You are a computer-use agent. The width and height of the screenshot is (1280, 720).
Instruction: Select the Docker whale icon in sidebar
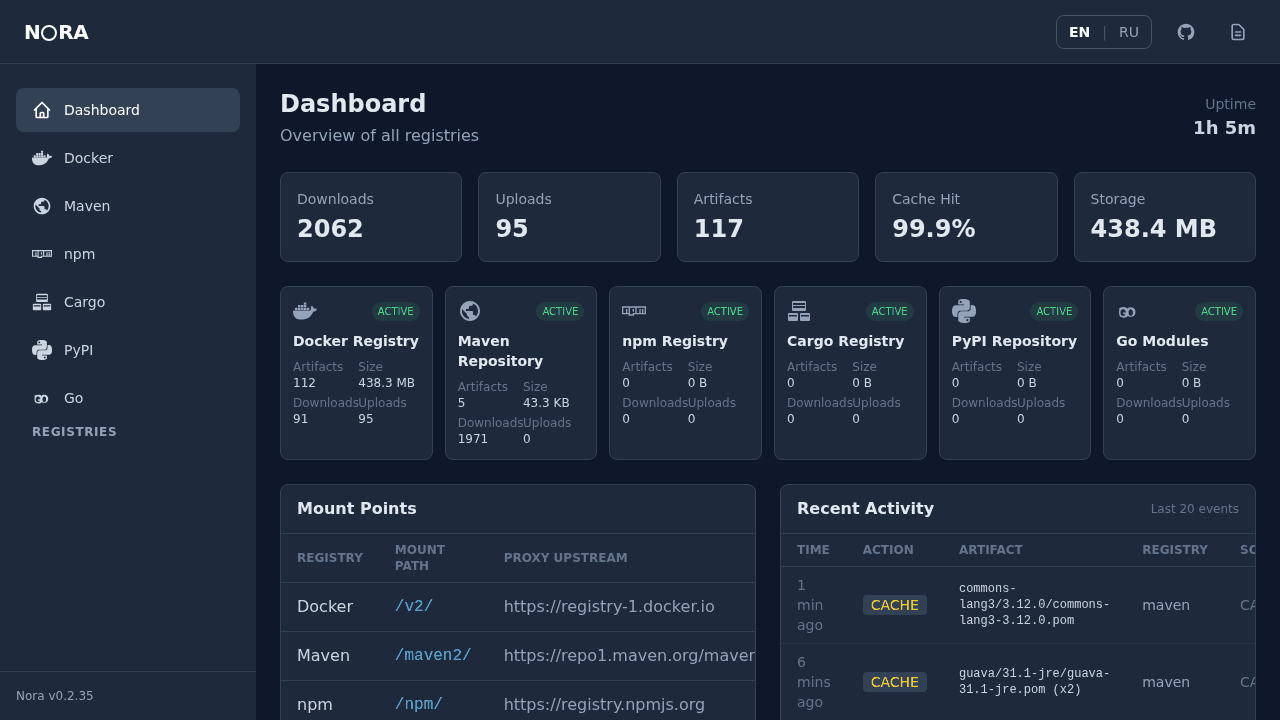tap(41, 158)
